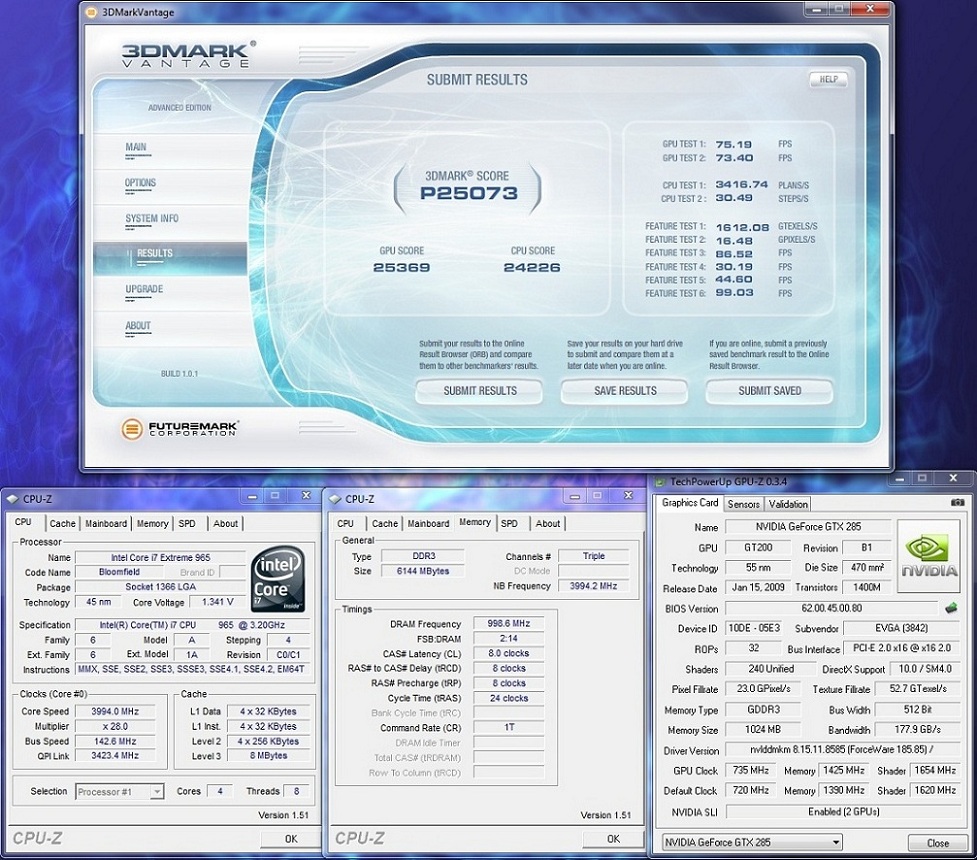The image size is (977, 860).
Task: Click the Futuremark Corporation logo
Action: coord(179,429)
